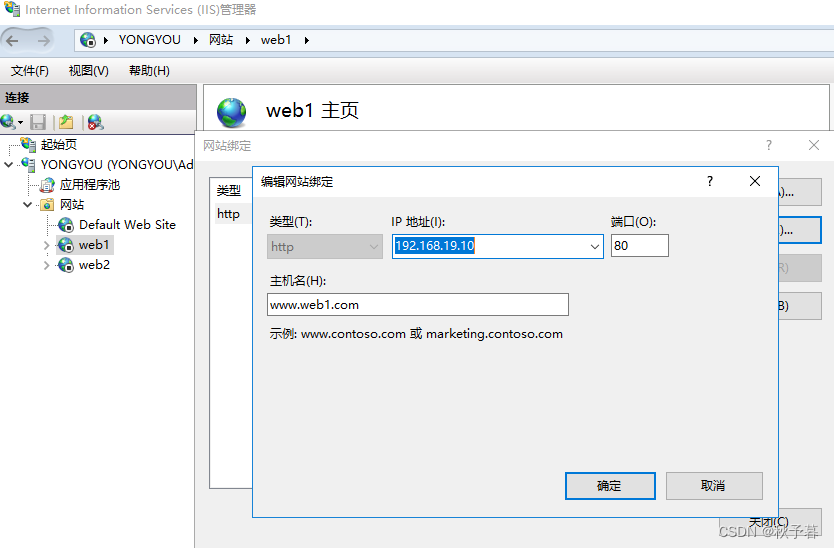Expand breadcrumb arrow after 网站
This screenshot has height=548, width=834.
[247, 40]
